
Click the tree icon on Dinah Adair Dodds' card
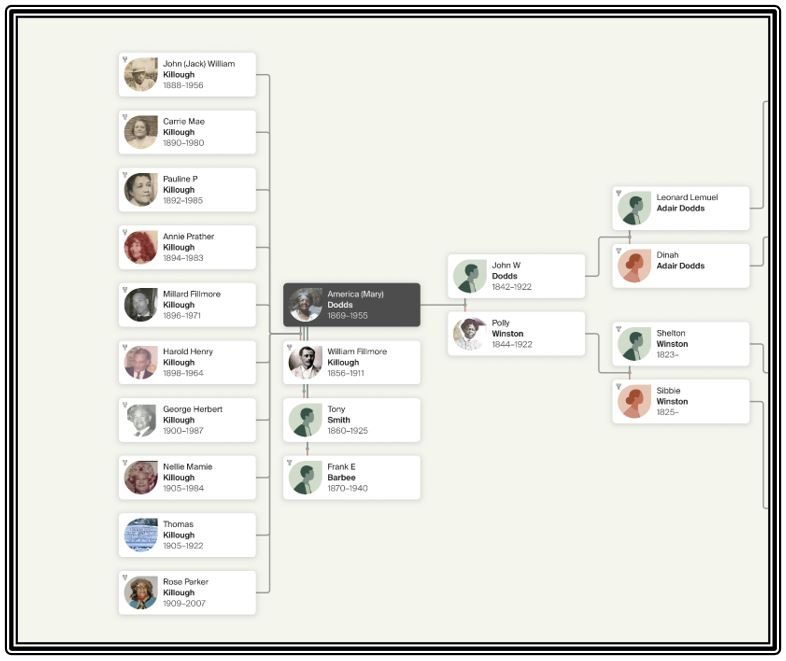619,251
